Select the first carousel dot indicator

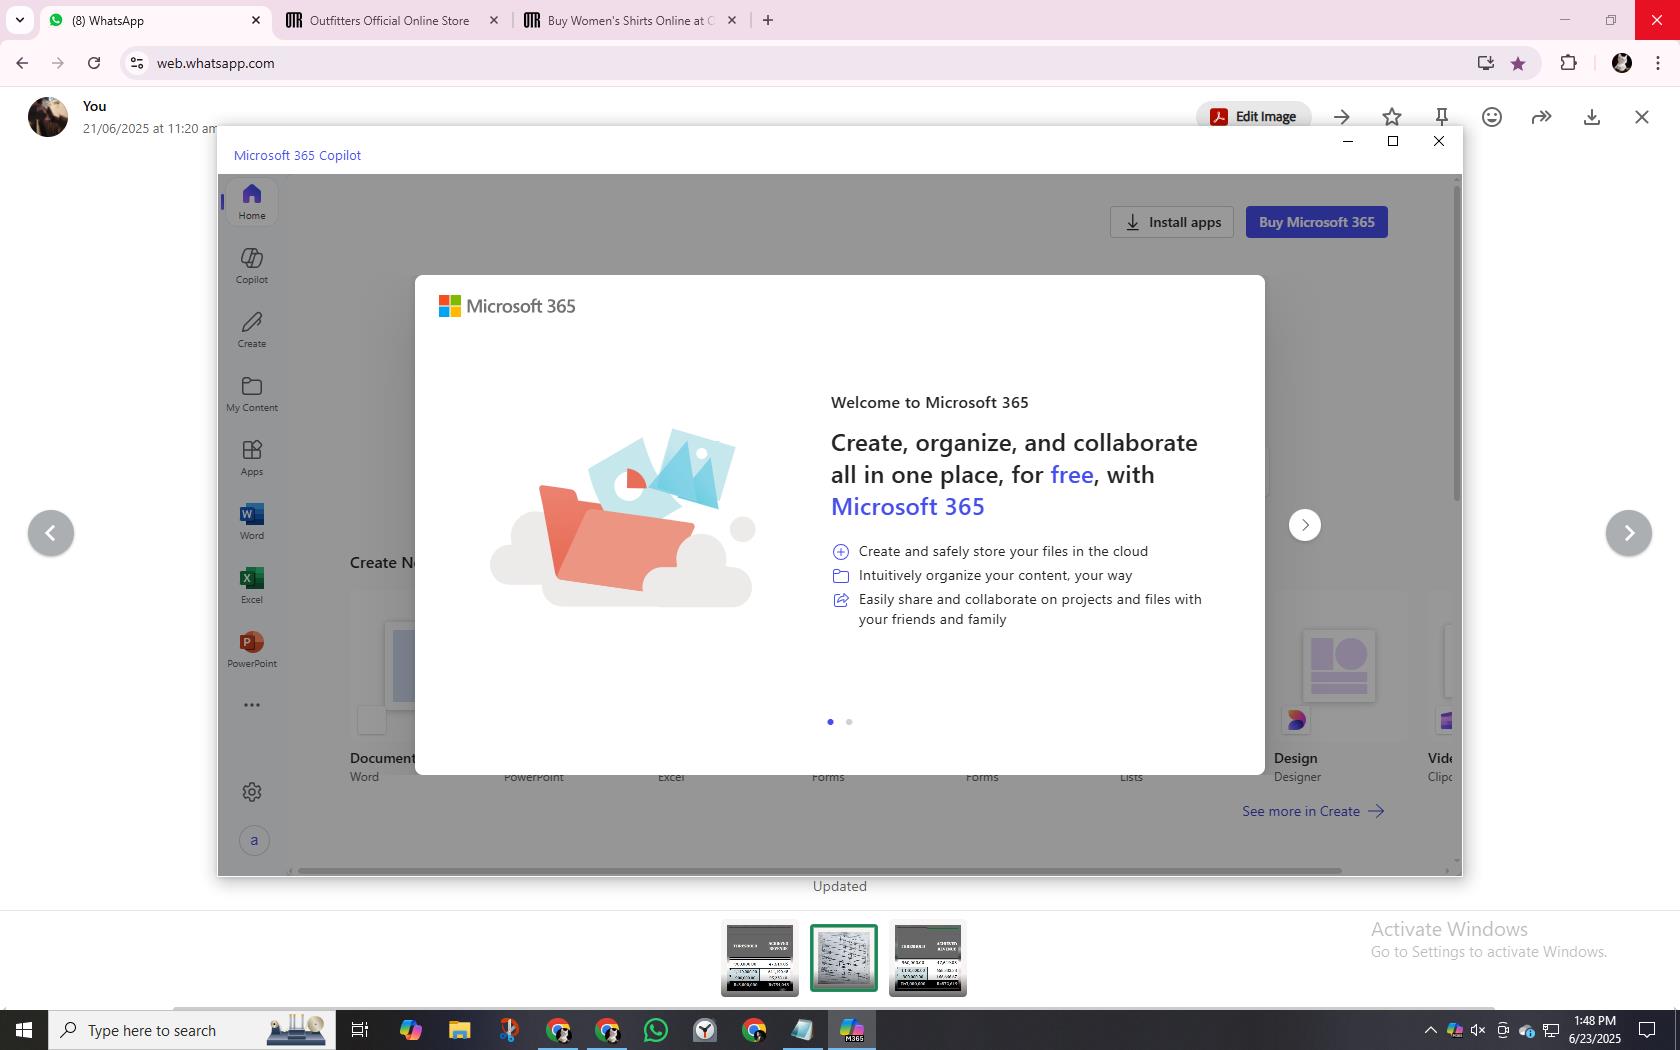click(x=830, y=722)
